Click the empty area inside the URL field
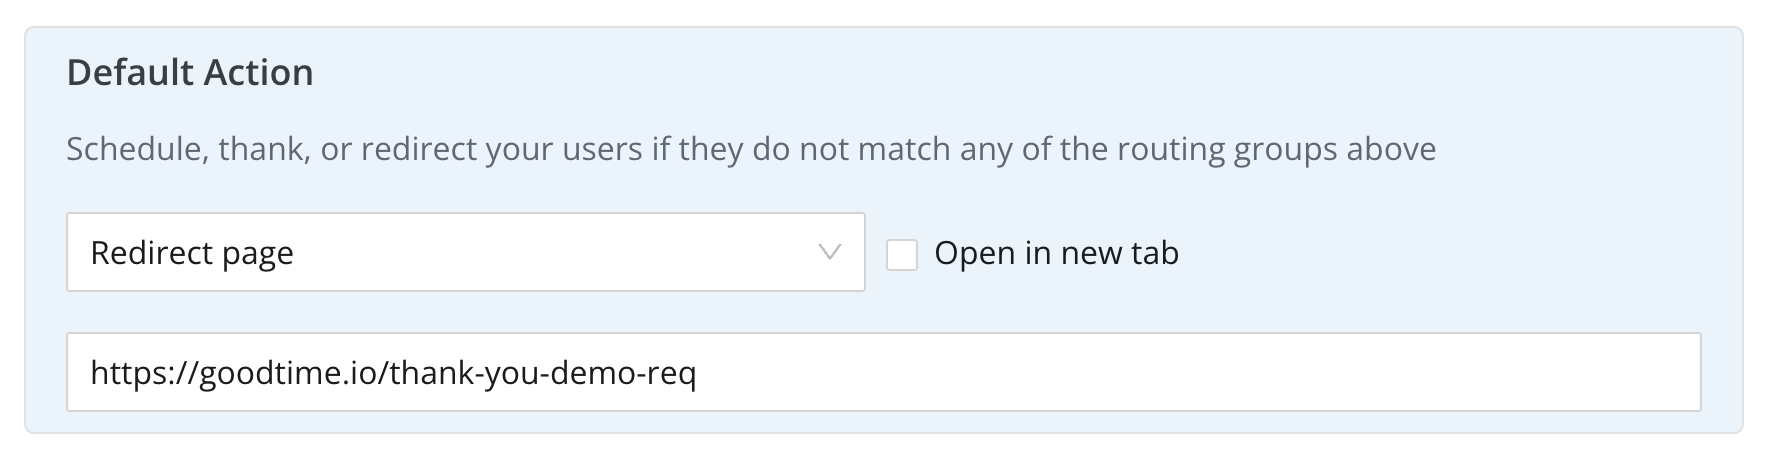Image resolution: width=1766 pixels, height=452 pixels. (1200, 372)
